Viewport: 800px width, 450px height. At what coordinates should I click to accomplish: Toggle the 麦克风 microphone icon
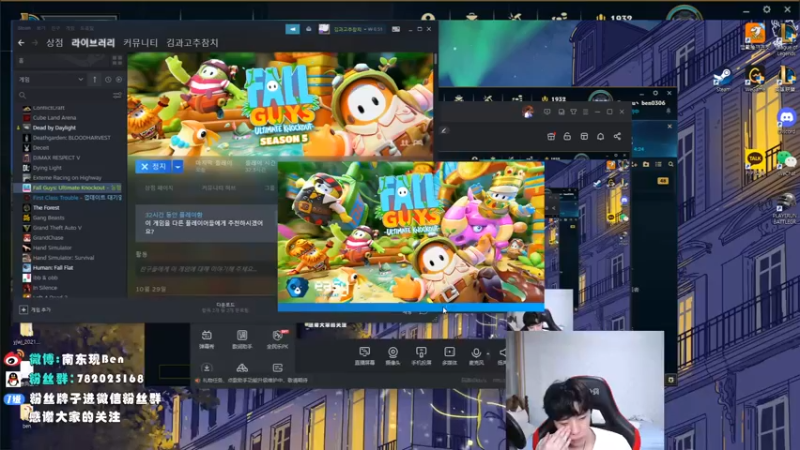point(476,356)
